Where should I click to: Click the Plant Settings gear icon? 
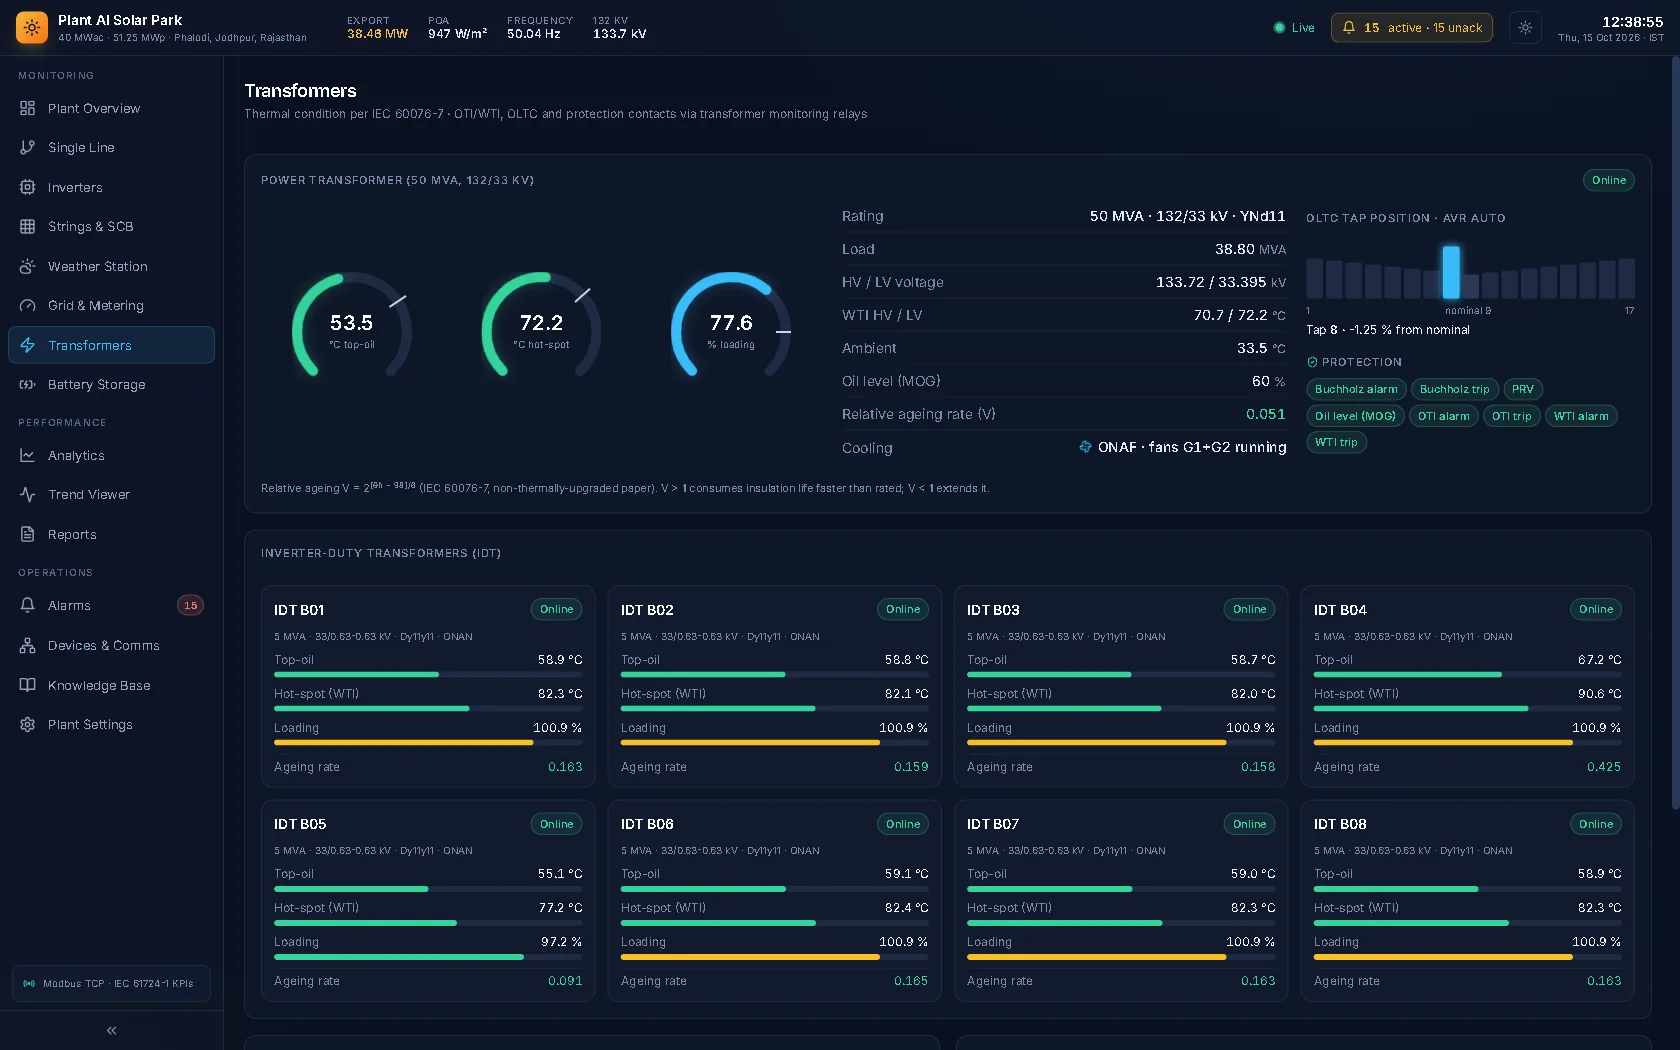[x=27, y=724]
